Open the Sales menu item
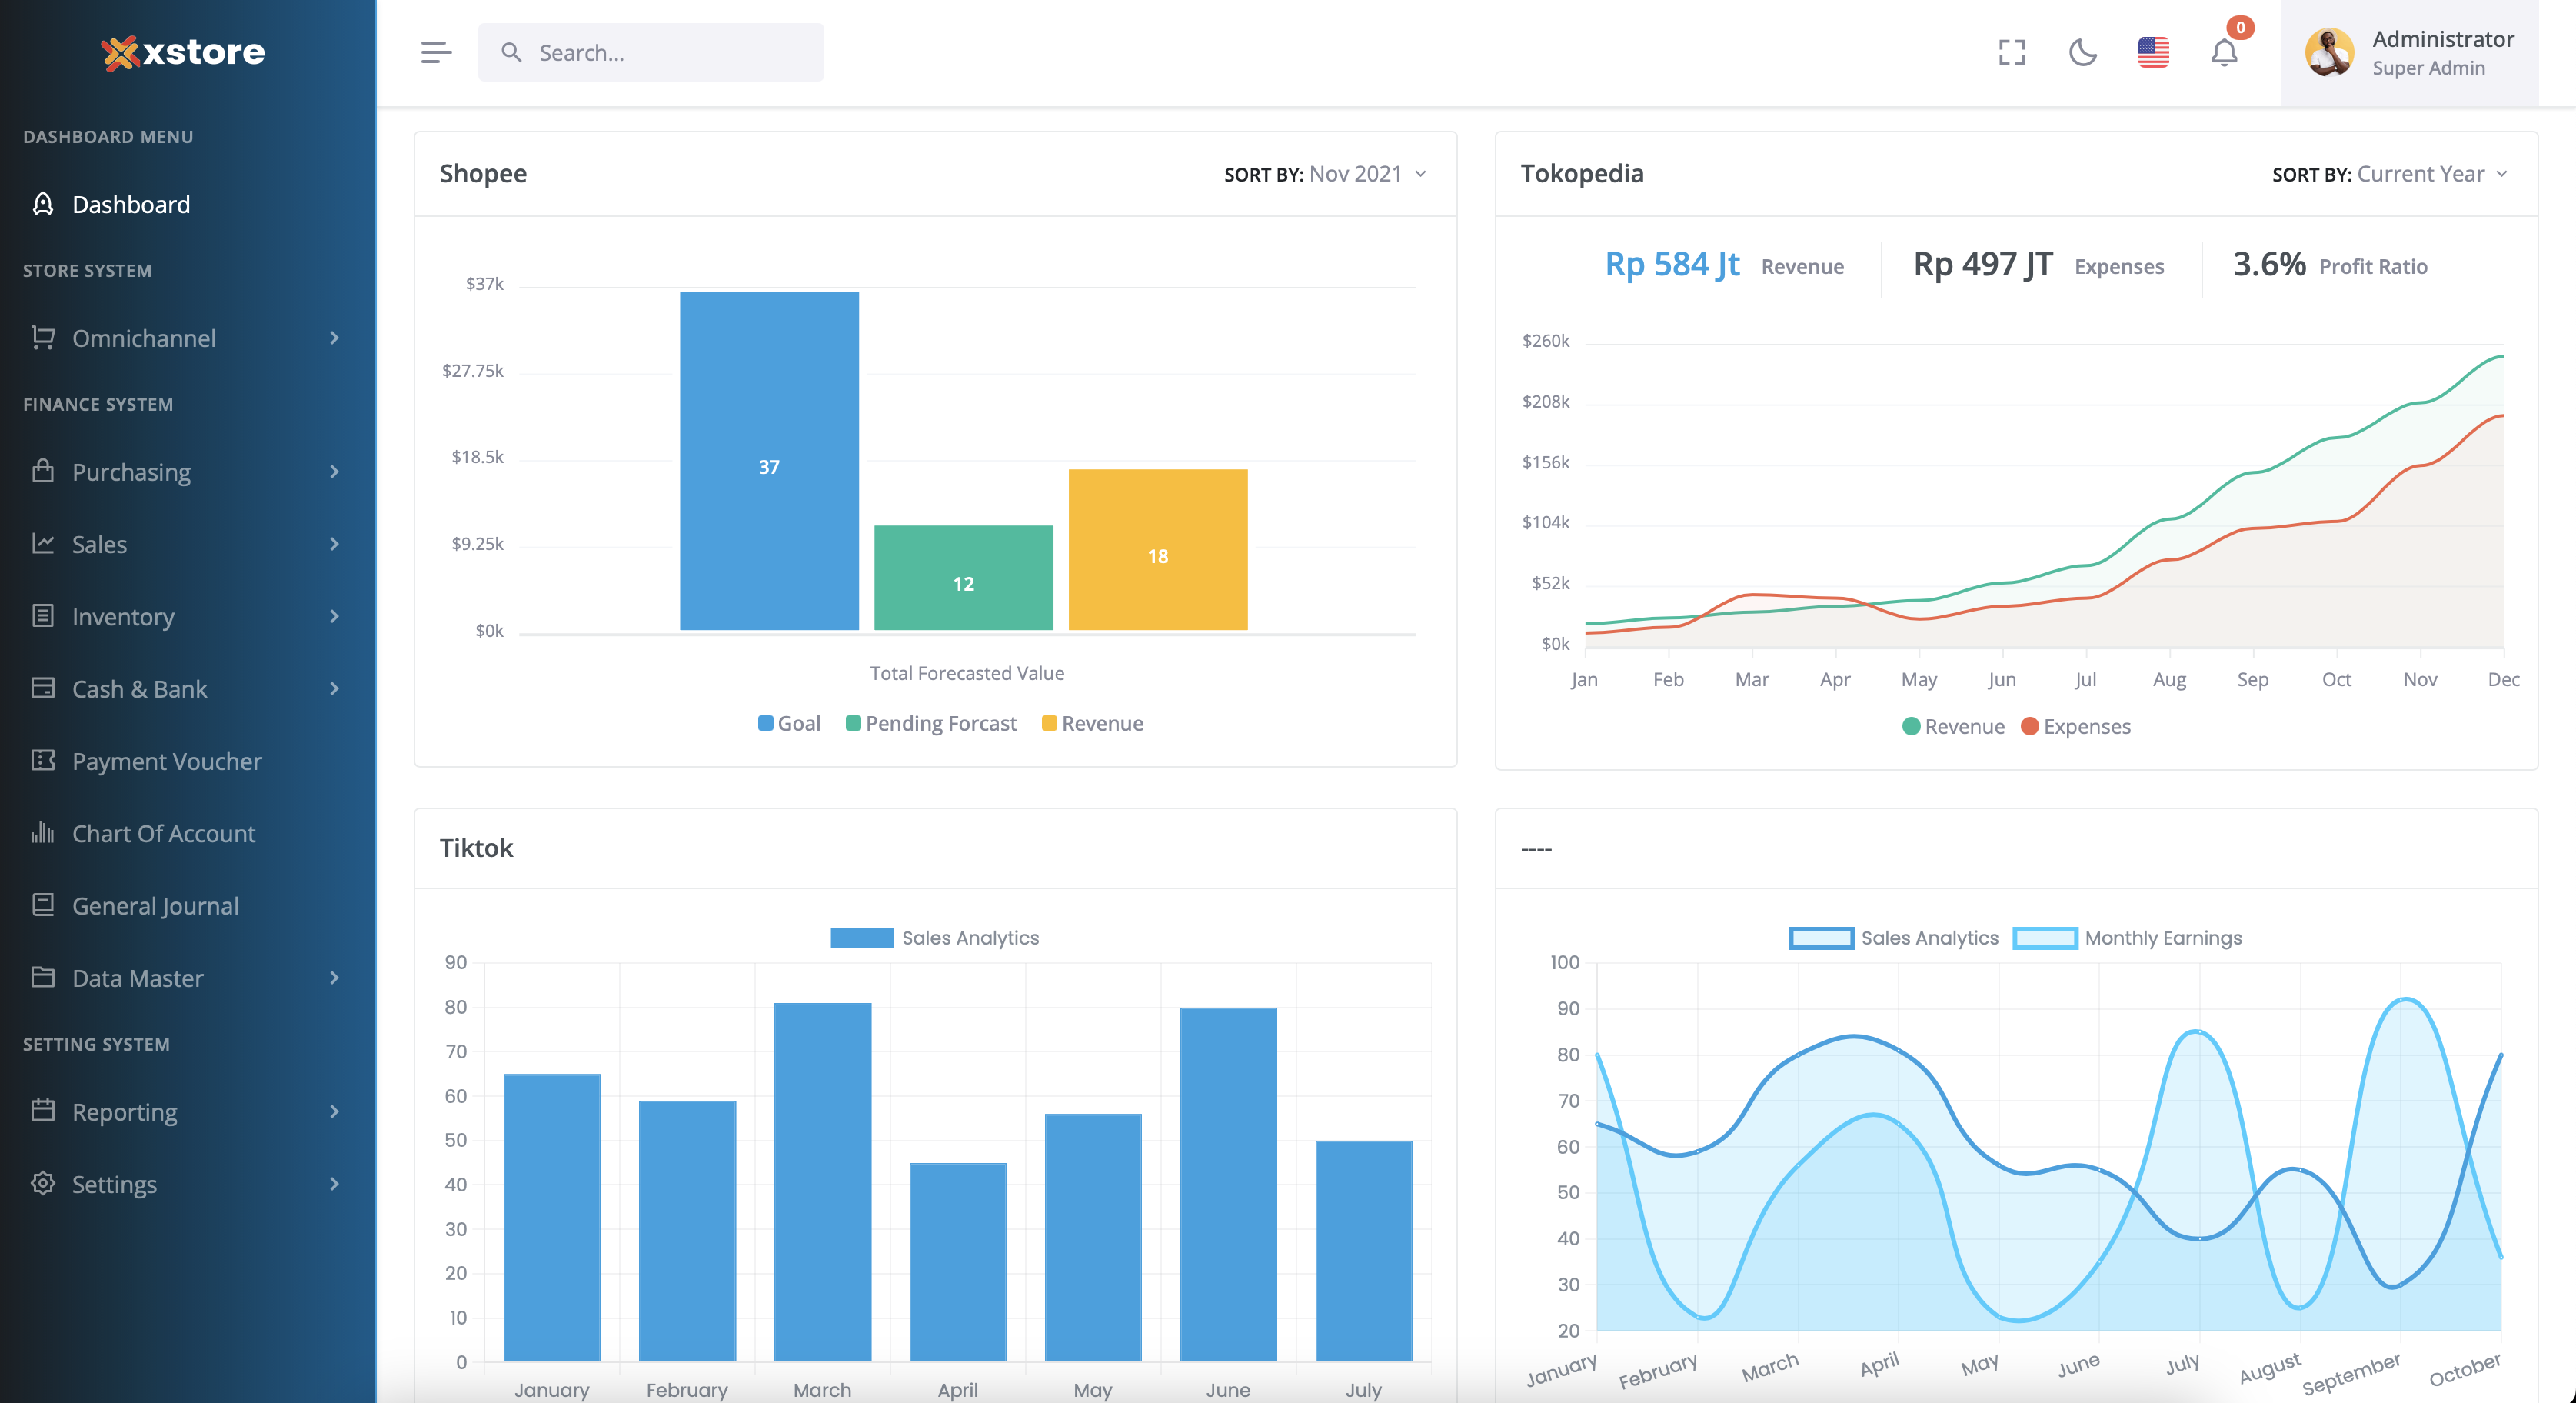Screen dimensions: 2576x1403 click(188, 543)
